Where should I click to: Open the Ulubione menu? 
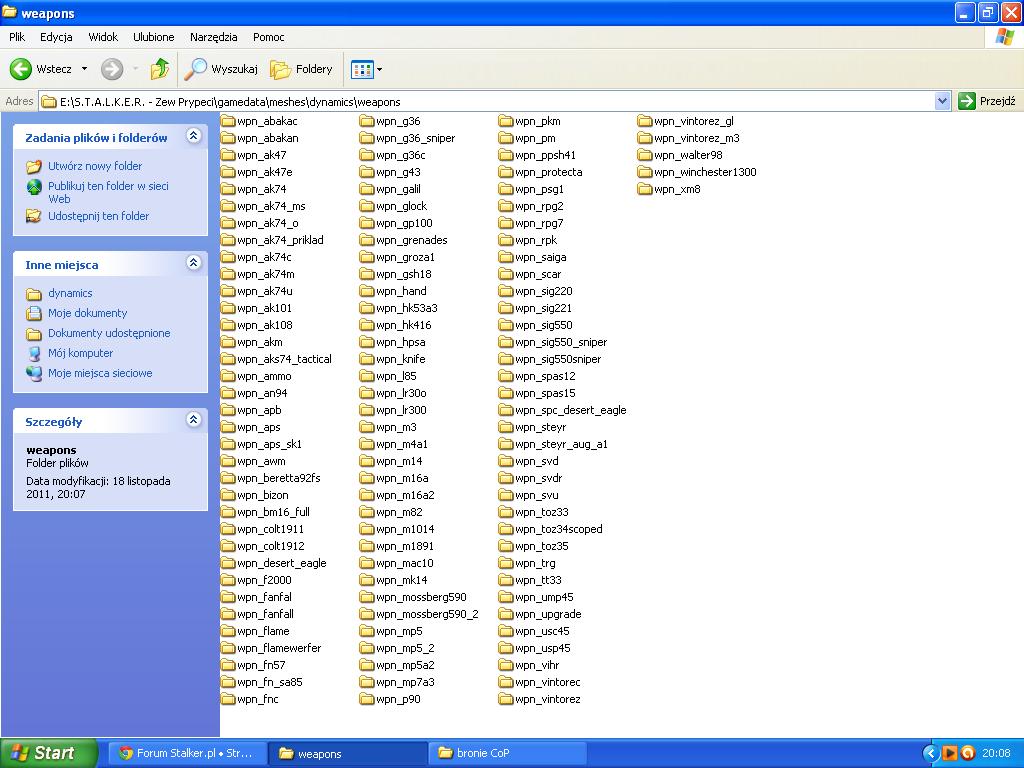[x=153, y=37]
